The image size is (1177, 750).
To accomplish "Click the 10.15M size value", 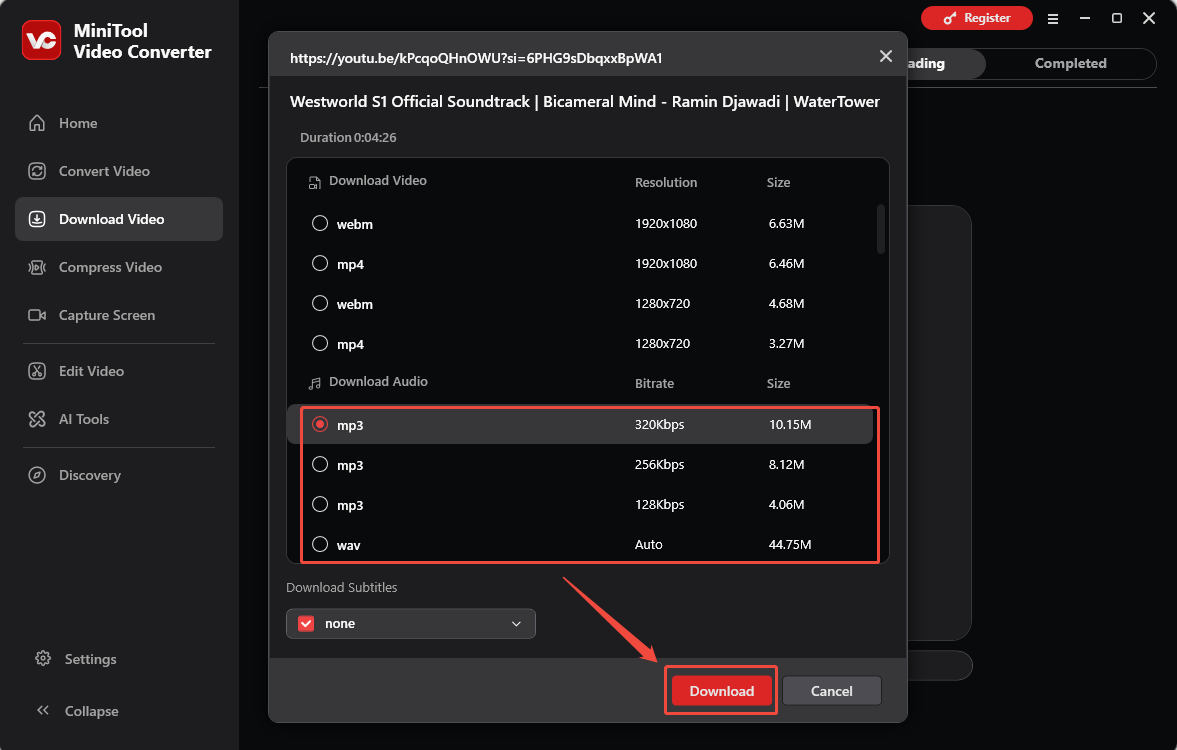I will click(x=790, y=424).
